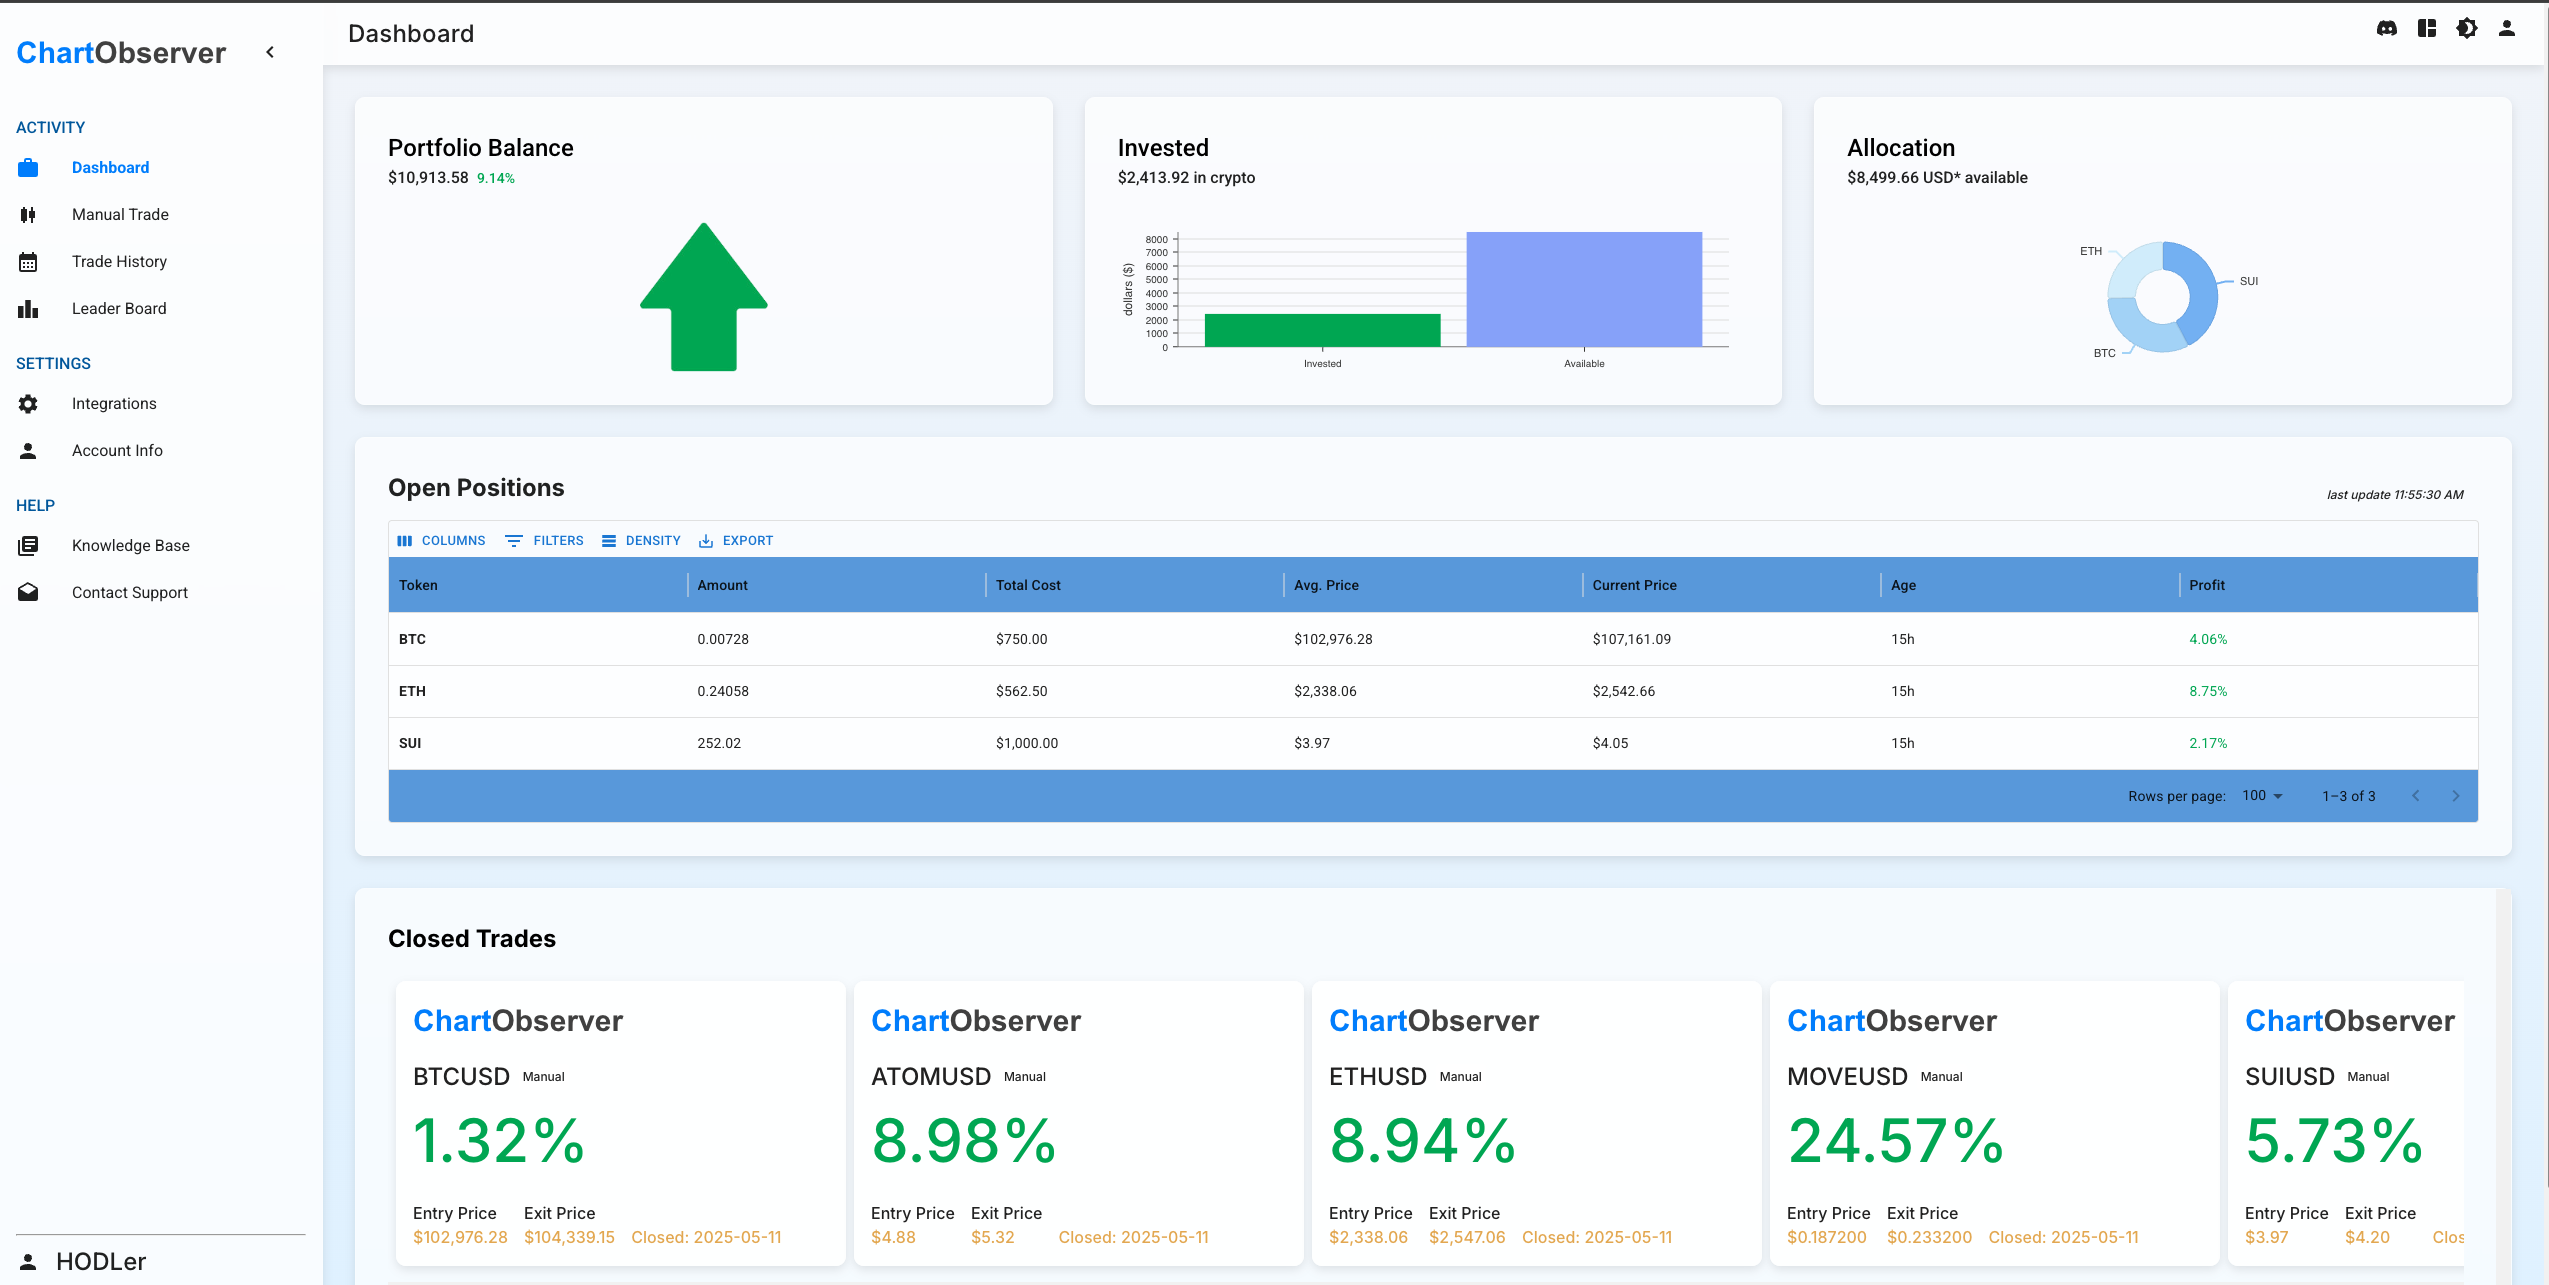Click the Manual Trade candlestick icon

pyautogui.click(x=28, y=215)
